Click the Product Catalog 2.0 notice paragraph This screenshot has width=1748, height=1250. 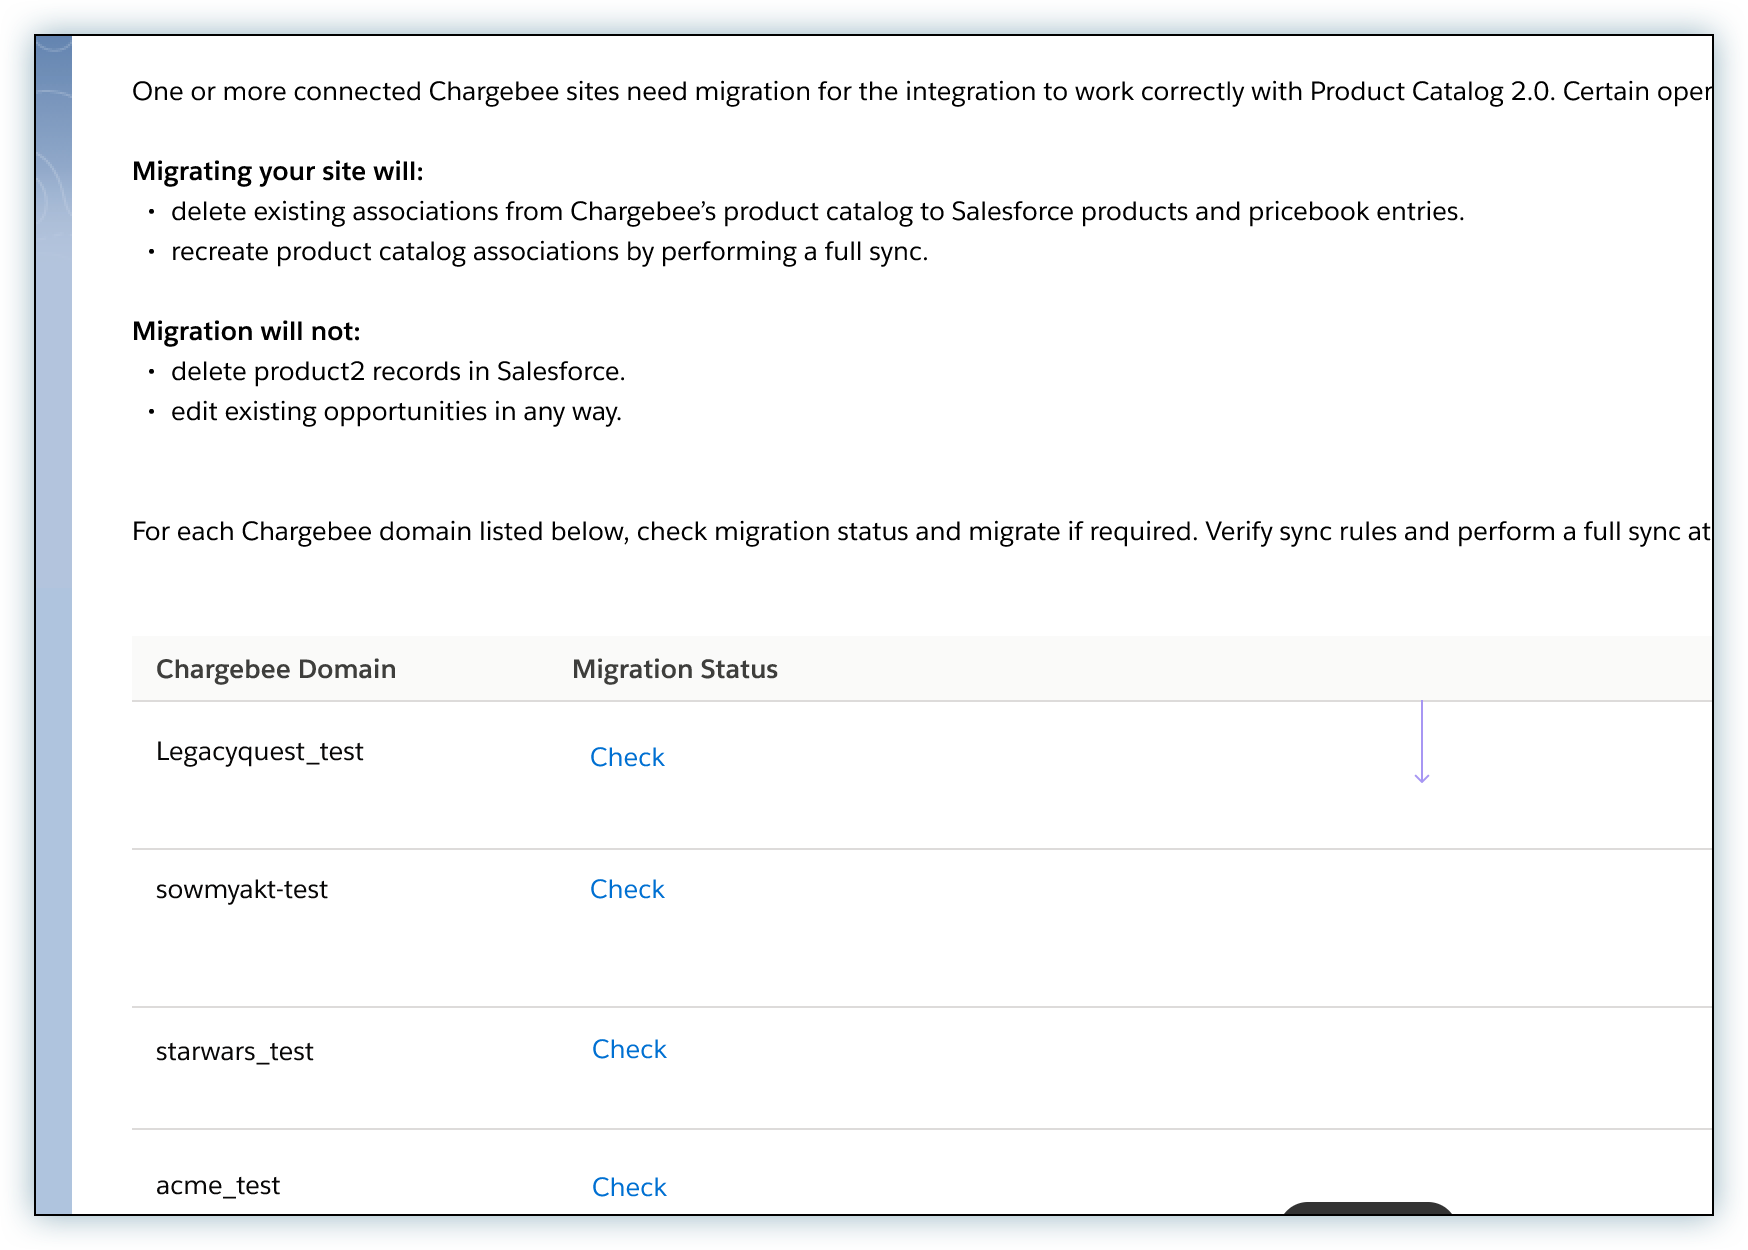tap(920, 92)
